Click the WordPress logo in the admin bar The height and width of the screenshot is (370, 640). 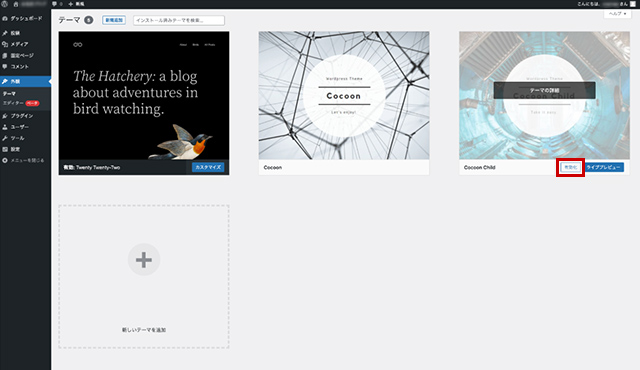[x=5, y=4]
